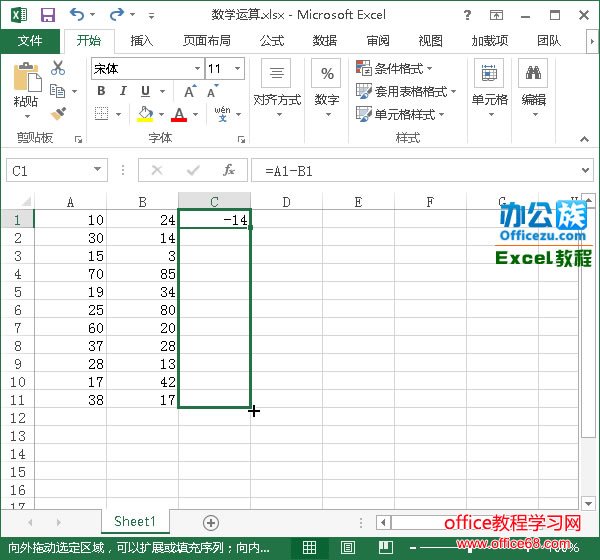Select the Sheet1 tab

135,521
